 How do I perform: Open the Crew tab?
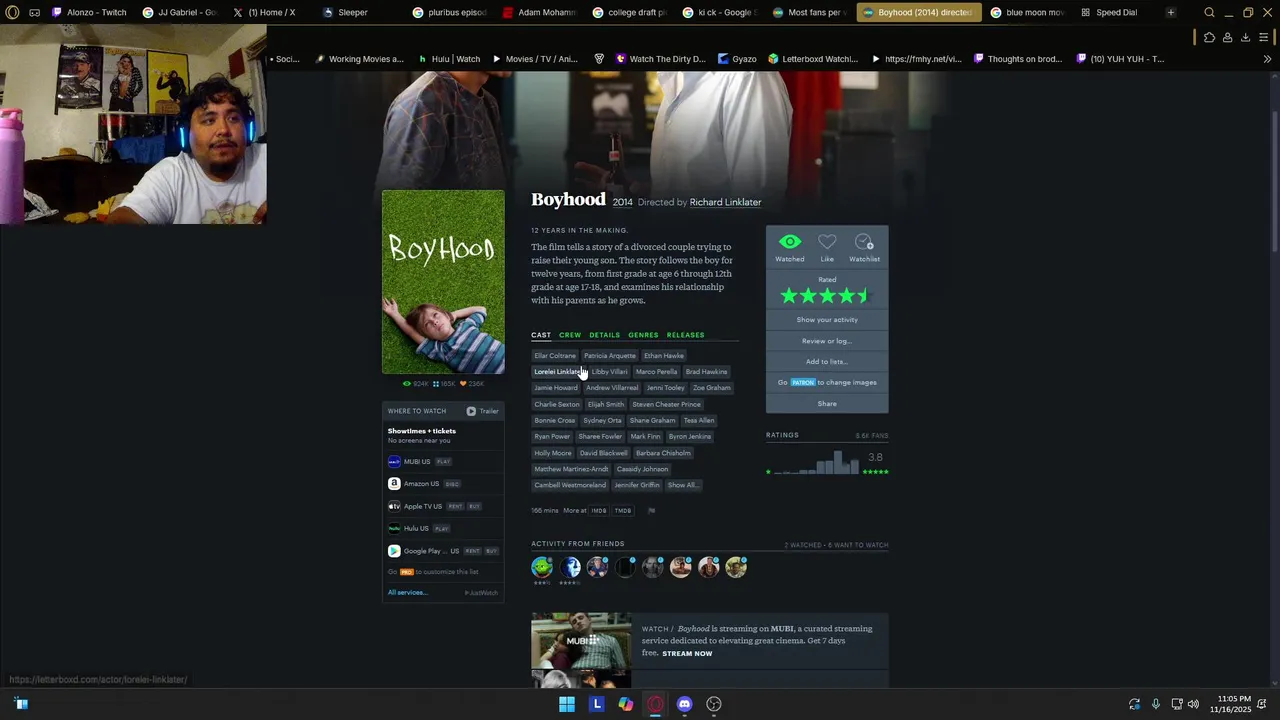coord(570,335)
